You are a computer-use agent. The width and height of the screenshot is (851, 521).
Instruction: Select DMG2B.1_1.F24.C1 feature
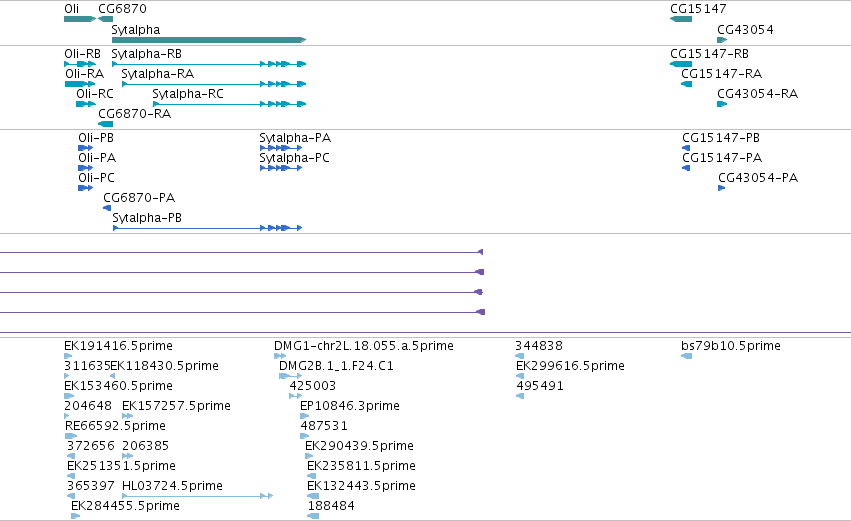[290, 376]
